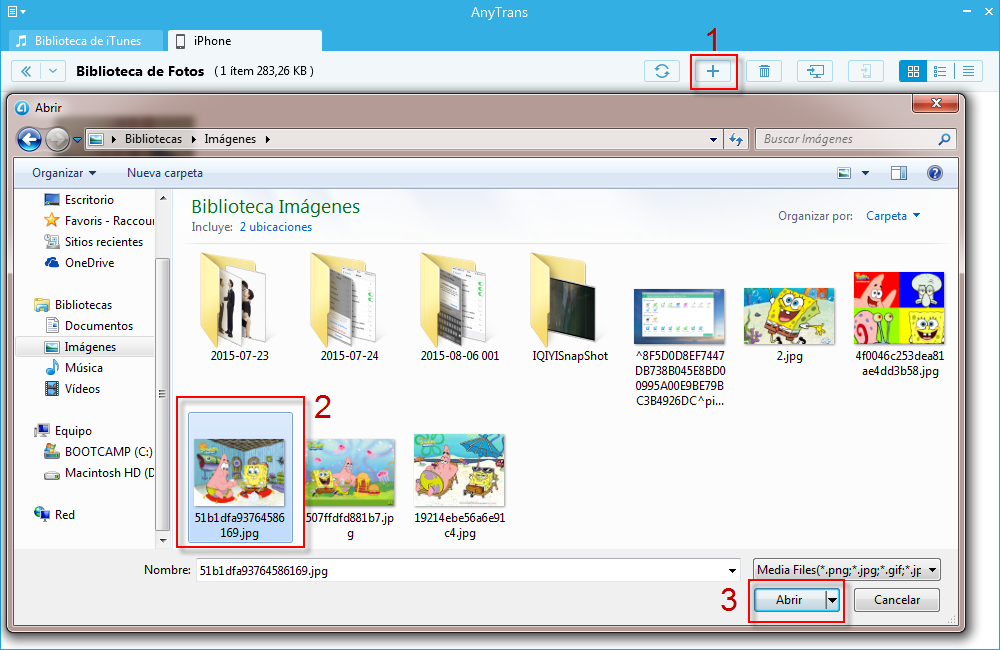This screenshot has width=1000, height=650.
Task: Open the view options dropdown arrow
Action: pyautogui.click(x=865, y=173)
